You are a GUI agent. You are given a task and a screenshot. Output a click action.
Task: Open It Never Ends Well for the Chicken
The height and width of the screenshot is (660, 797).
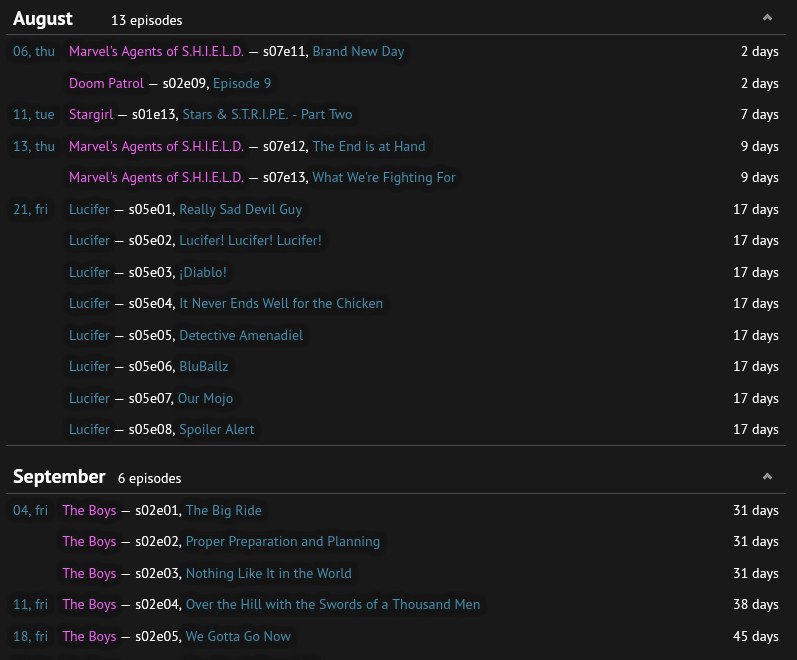click(281, 304)
